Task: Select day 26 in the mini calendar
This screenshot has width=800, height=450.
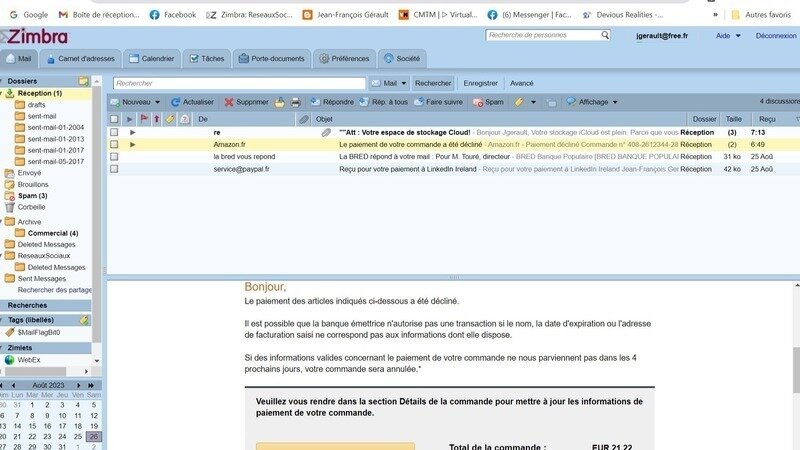Action: click(x=93, y=437)
